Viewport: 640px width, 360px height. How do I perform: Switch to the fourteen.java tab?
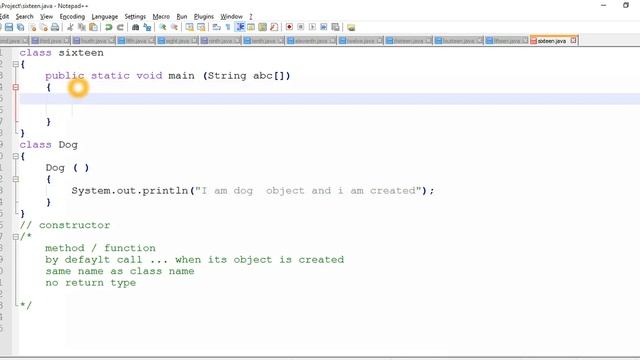[458, 41]
